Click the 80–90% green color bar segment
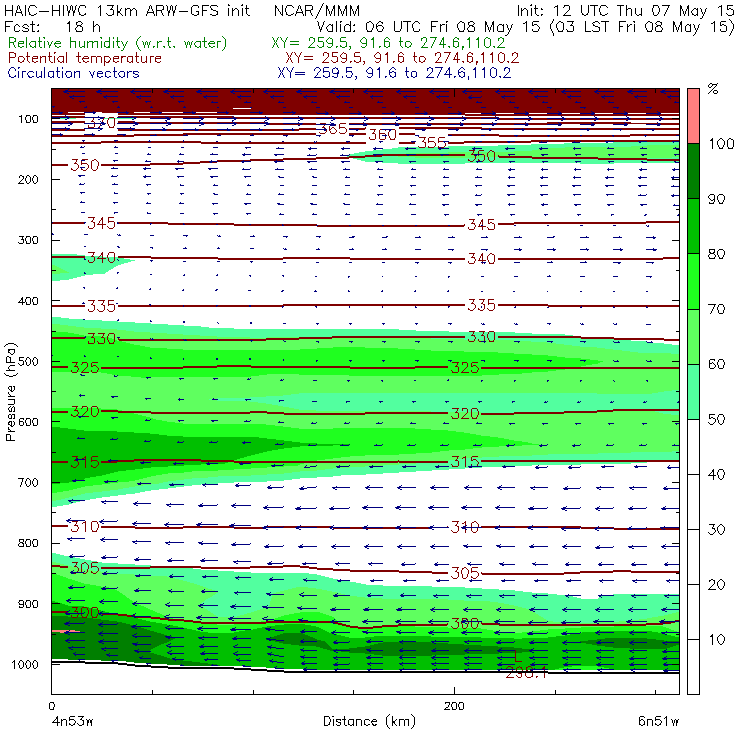 click(693, 226)
